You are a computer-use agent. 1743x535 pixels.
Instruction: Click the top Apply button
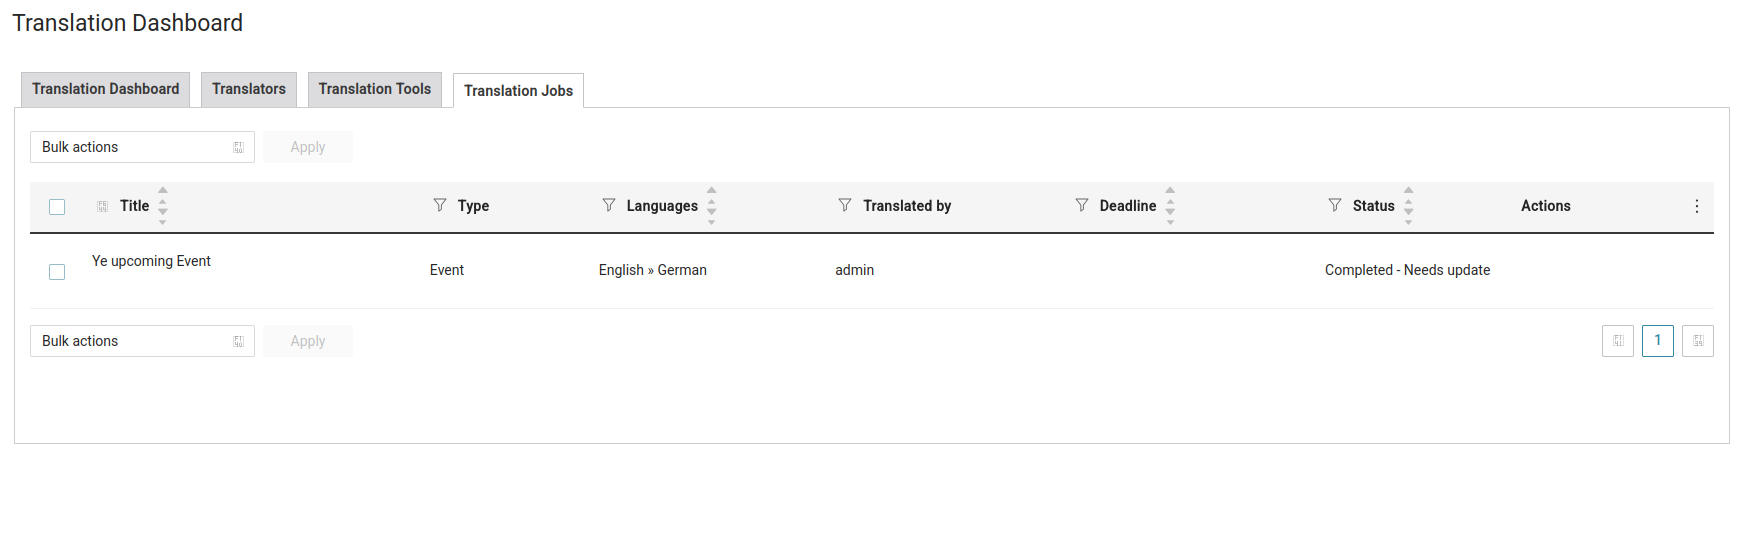tap(308, 147)
